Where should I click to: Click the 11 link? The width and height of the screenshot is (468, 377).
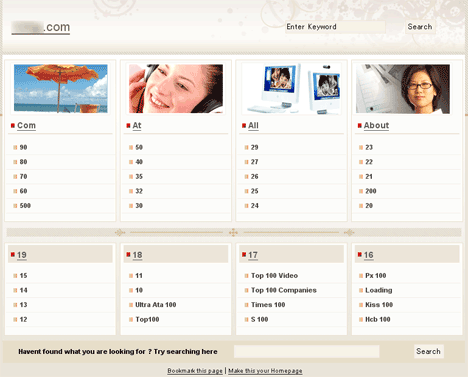pos(139,276)
